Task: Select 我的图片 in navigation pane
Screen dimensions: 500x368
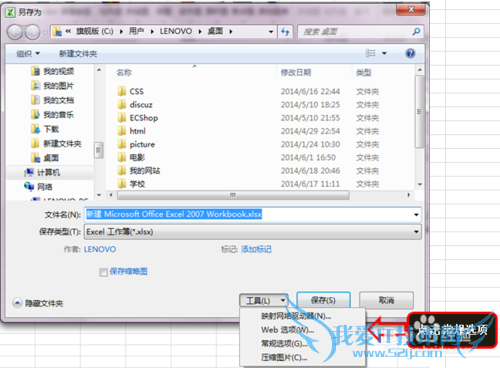Action: (x=52, y=86)
